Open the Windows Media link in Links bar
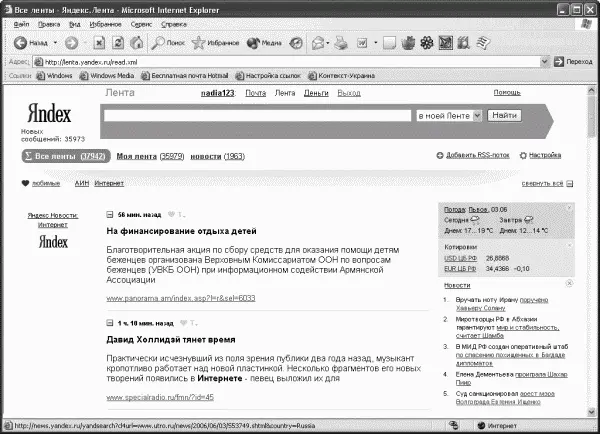 [x=107, y=76]
